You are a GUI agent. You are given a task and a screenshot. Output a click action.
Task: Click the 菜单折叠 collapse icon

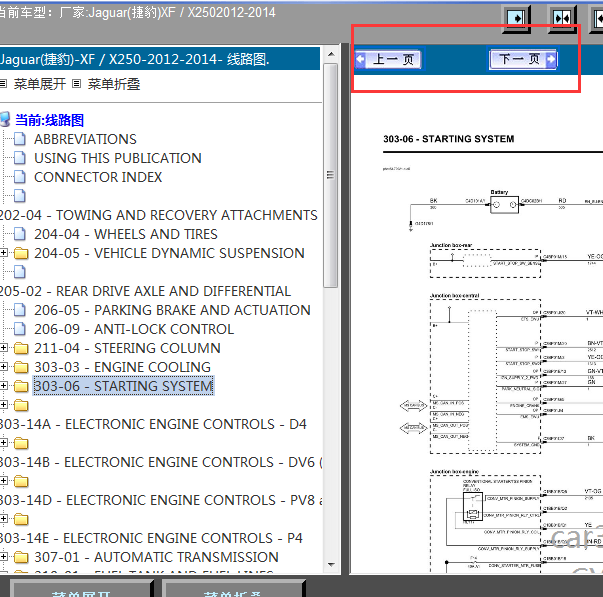pyautogui.click(x=77, y=83)
